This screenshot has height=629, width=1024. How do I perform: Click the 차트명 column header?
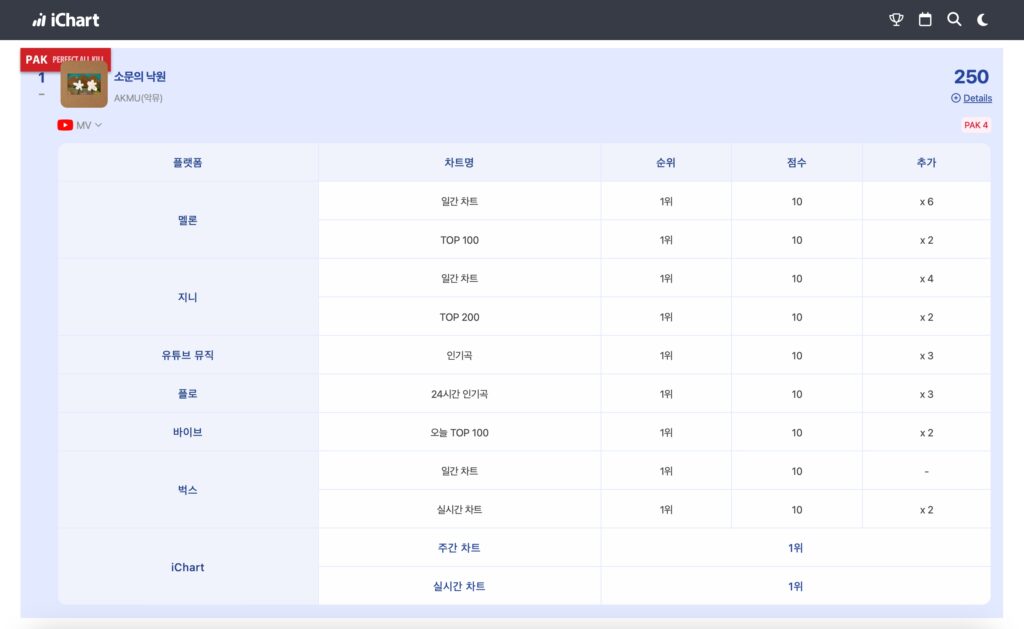click(x=459, y=163)
